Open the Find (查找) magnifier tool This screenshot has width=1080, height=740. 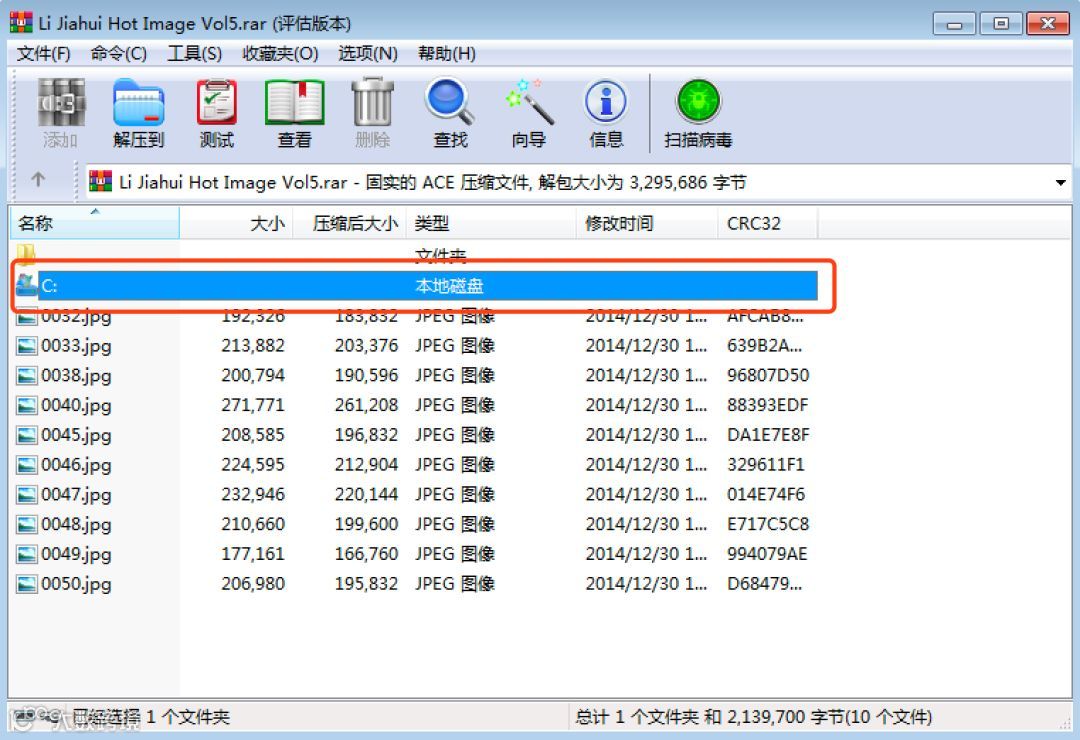[x=450, y=103]
